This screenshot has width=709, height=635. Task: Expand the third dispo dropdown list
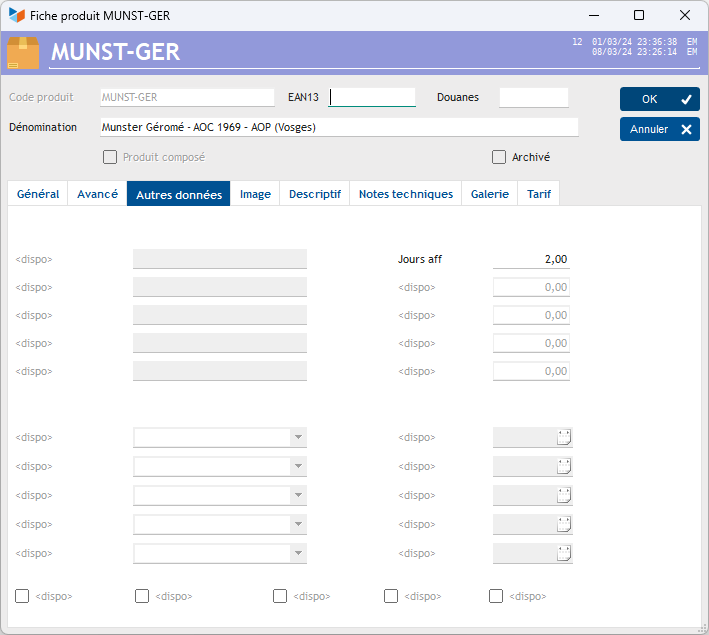click(x=296, y=495)
